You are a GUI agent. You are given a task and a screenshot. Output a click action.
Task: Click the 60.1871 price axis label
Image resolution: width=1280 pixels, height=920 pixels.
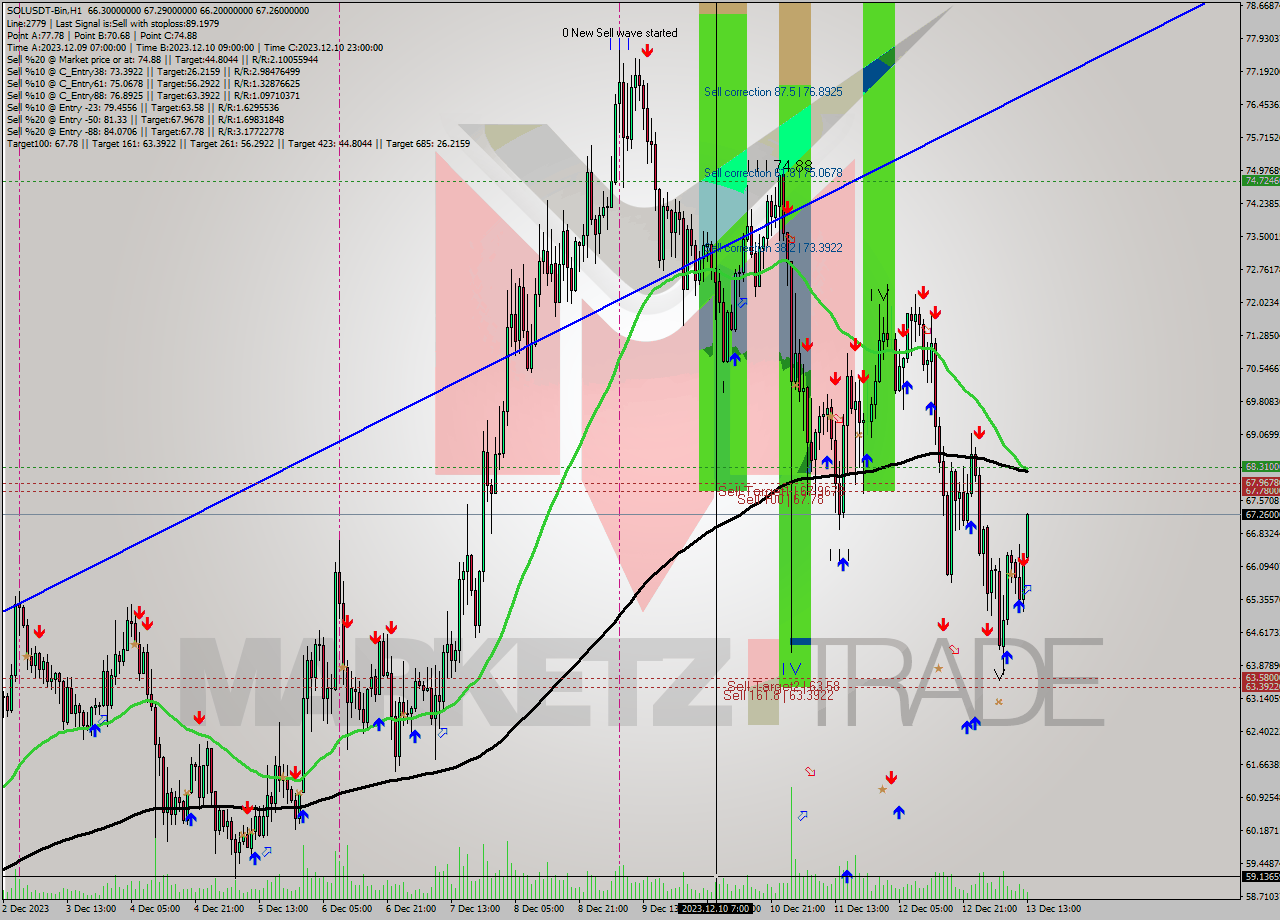point(1262,830)
